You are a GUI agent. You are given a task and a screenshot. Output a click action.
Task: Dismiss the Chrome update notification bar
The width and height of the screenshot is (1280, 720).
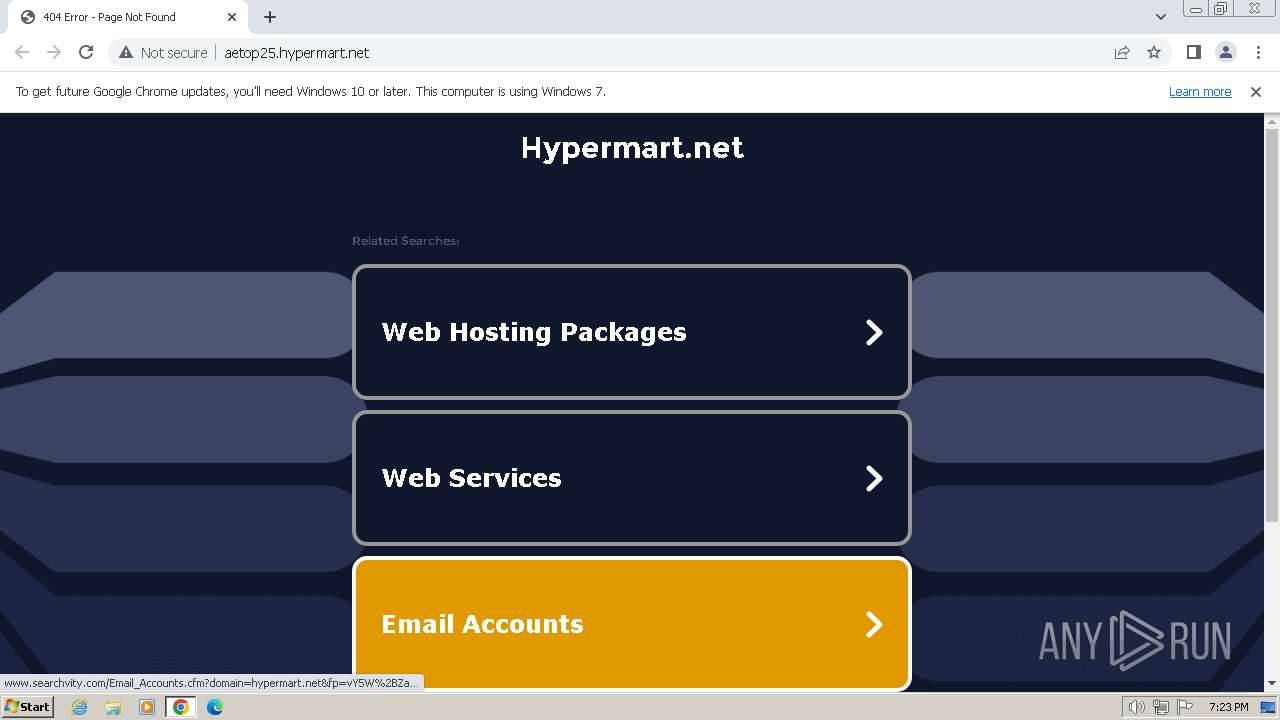click(1256, 92)
